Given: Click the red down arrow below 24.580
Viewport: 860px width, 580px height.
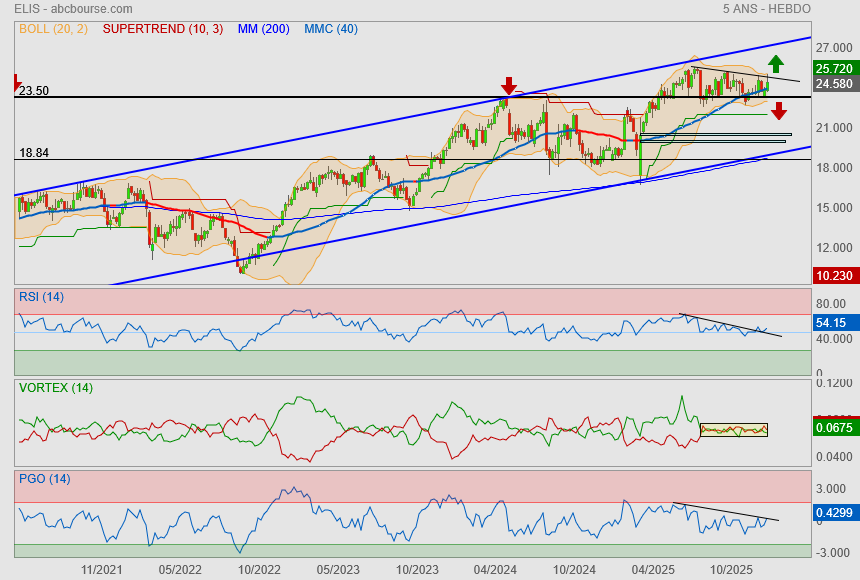Looking at the screenshot, I should [778, 110].
